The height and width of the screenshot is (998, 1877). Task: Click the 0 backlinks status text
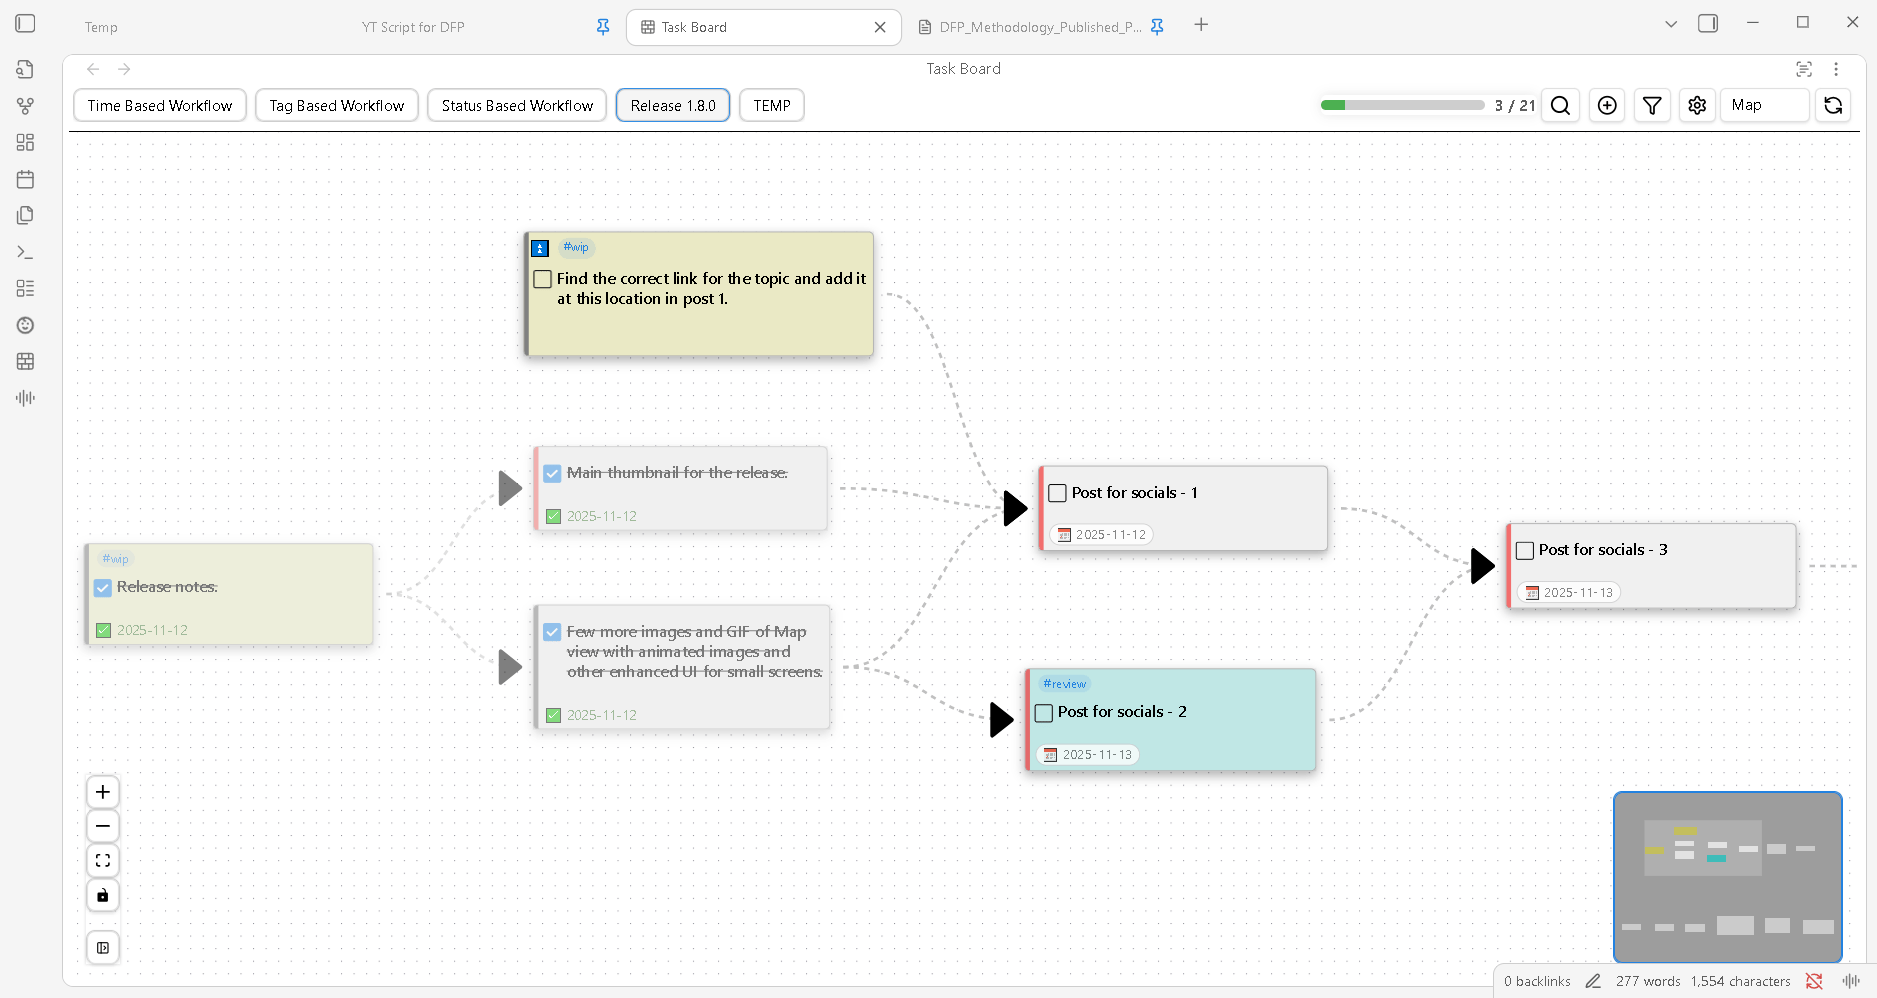(x=1537, y=981)
